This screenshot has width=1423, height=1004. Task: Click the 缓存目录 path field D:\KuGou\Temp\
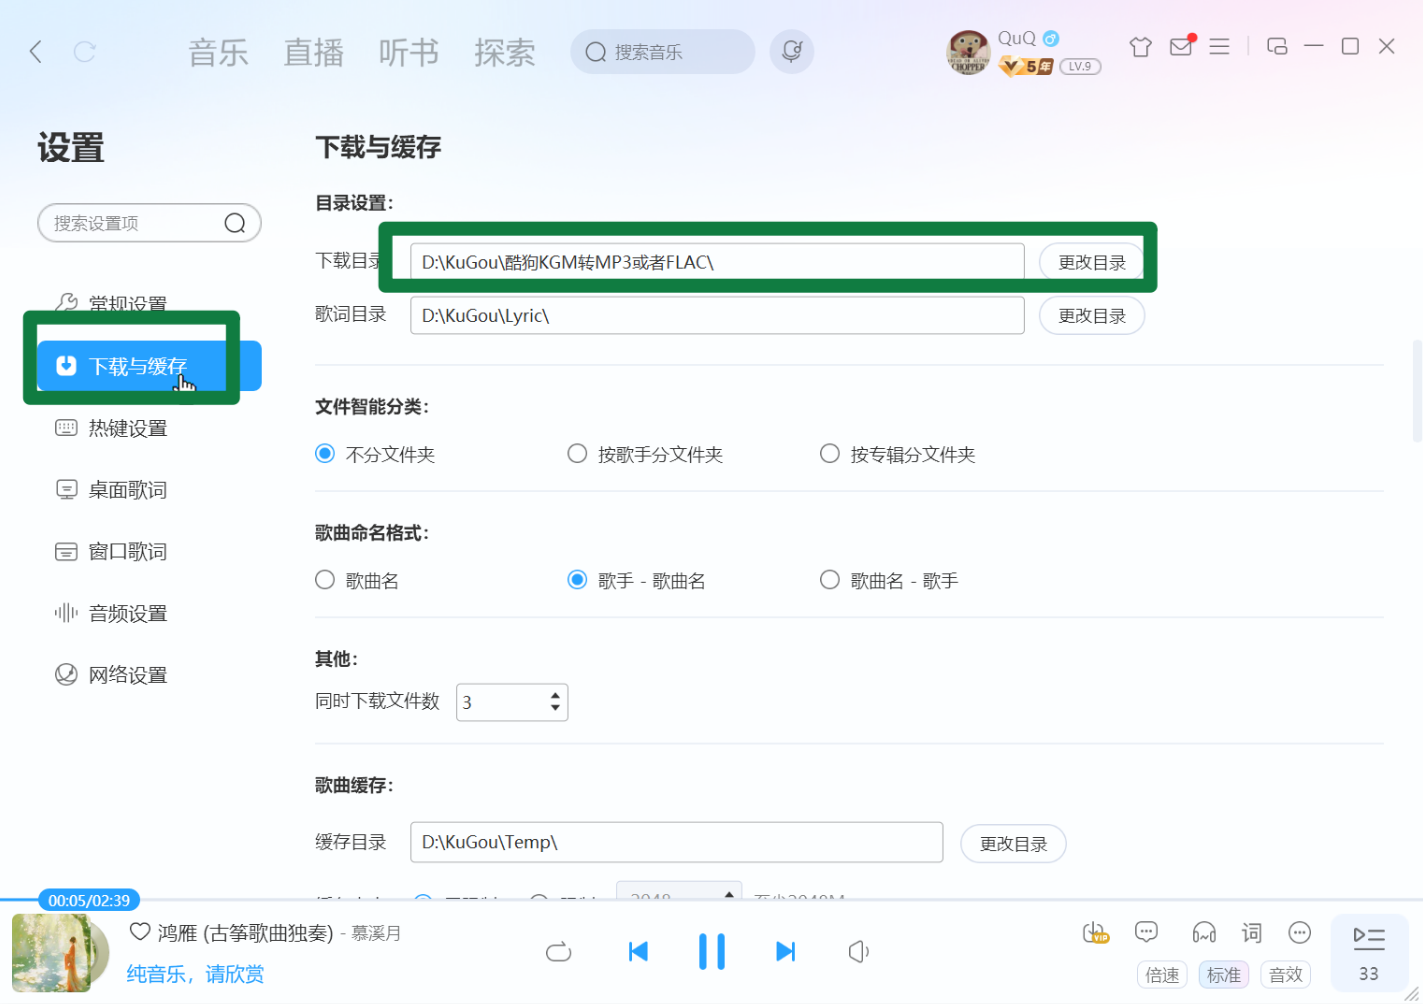tap(677, 842)
